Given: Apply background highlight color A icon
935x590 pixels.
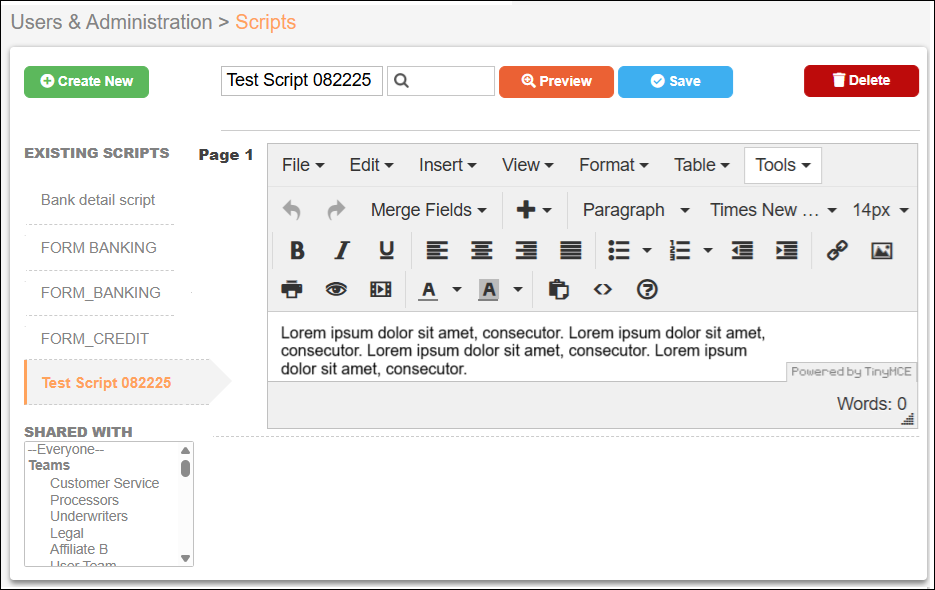Looking at the screenshot, I should click(x=488, y=291).
